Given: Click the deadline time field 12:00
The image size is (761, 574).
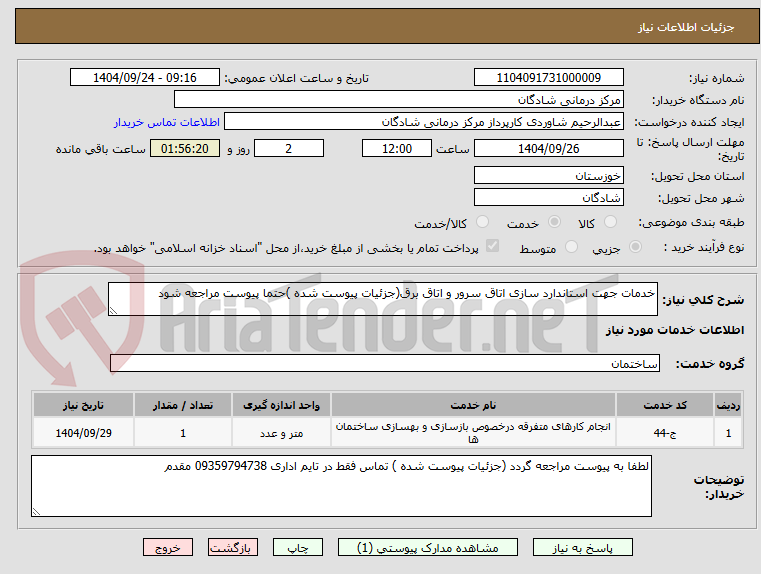Looking at the screenshot, I should coord(397,148).
